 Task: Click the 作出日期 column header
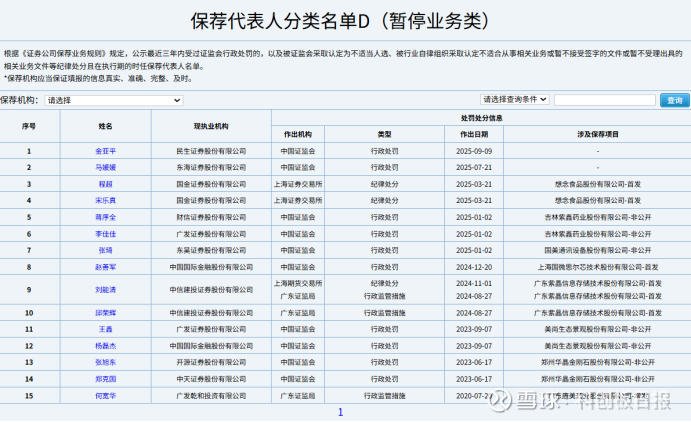pyautogui.click(x=474, y=134)
